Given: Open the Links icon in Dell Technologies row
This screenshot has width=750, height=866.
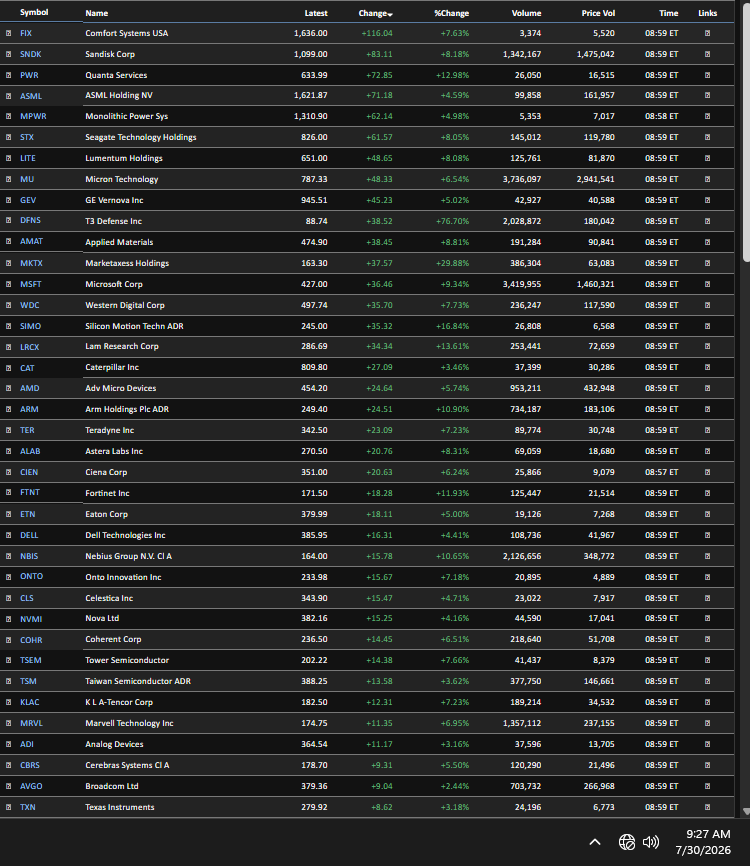Looking at the screenshot, I should click(x=707, y=535).
